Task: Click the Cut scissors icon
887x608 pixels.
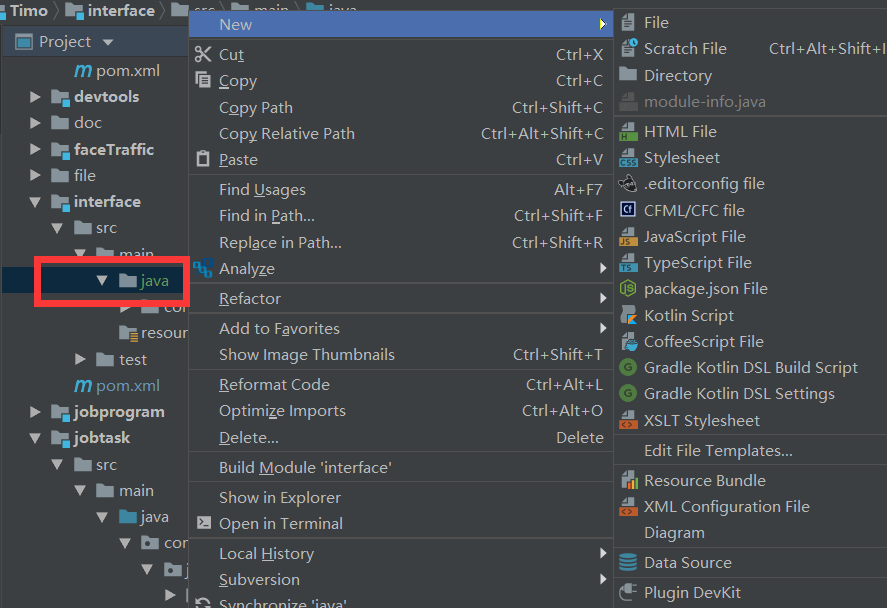Action: 203,54
